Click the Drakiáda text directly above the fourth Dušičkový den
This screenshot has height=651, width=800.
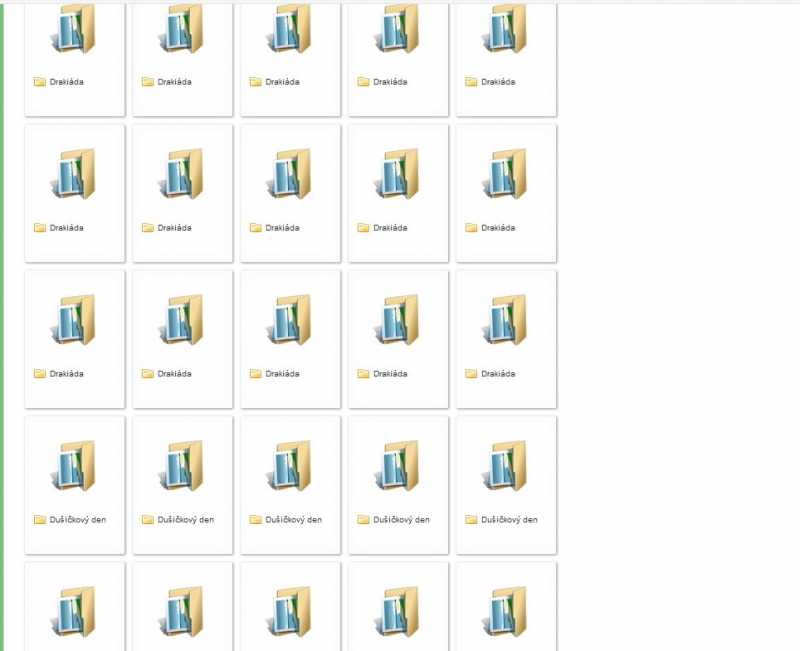pyautogui.click(x=390, y=374)
